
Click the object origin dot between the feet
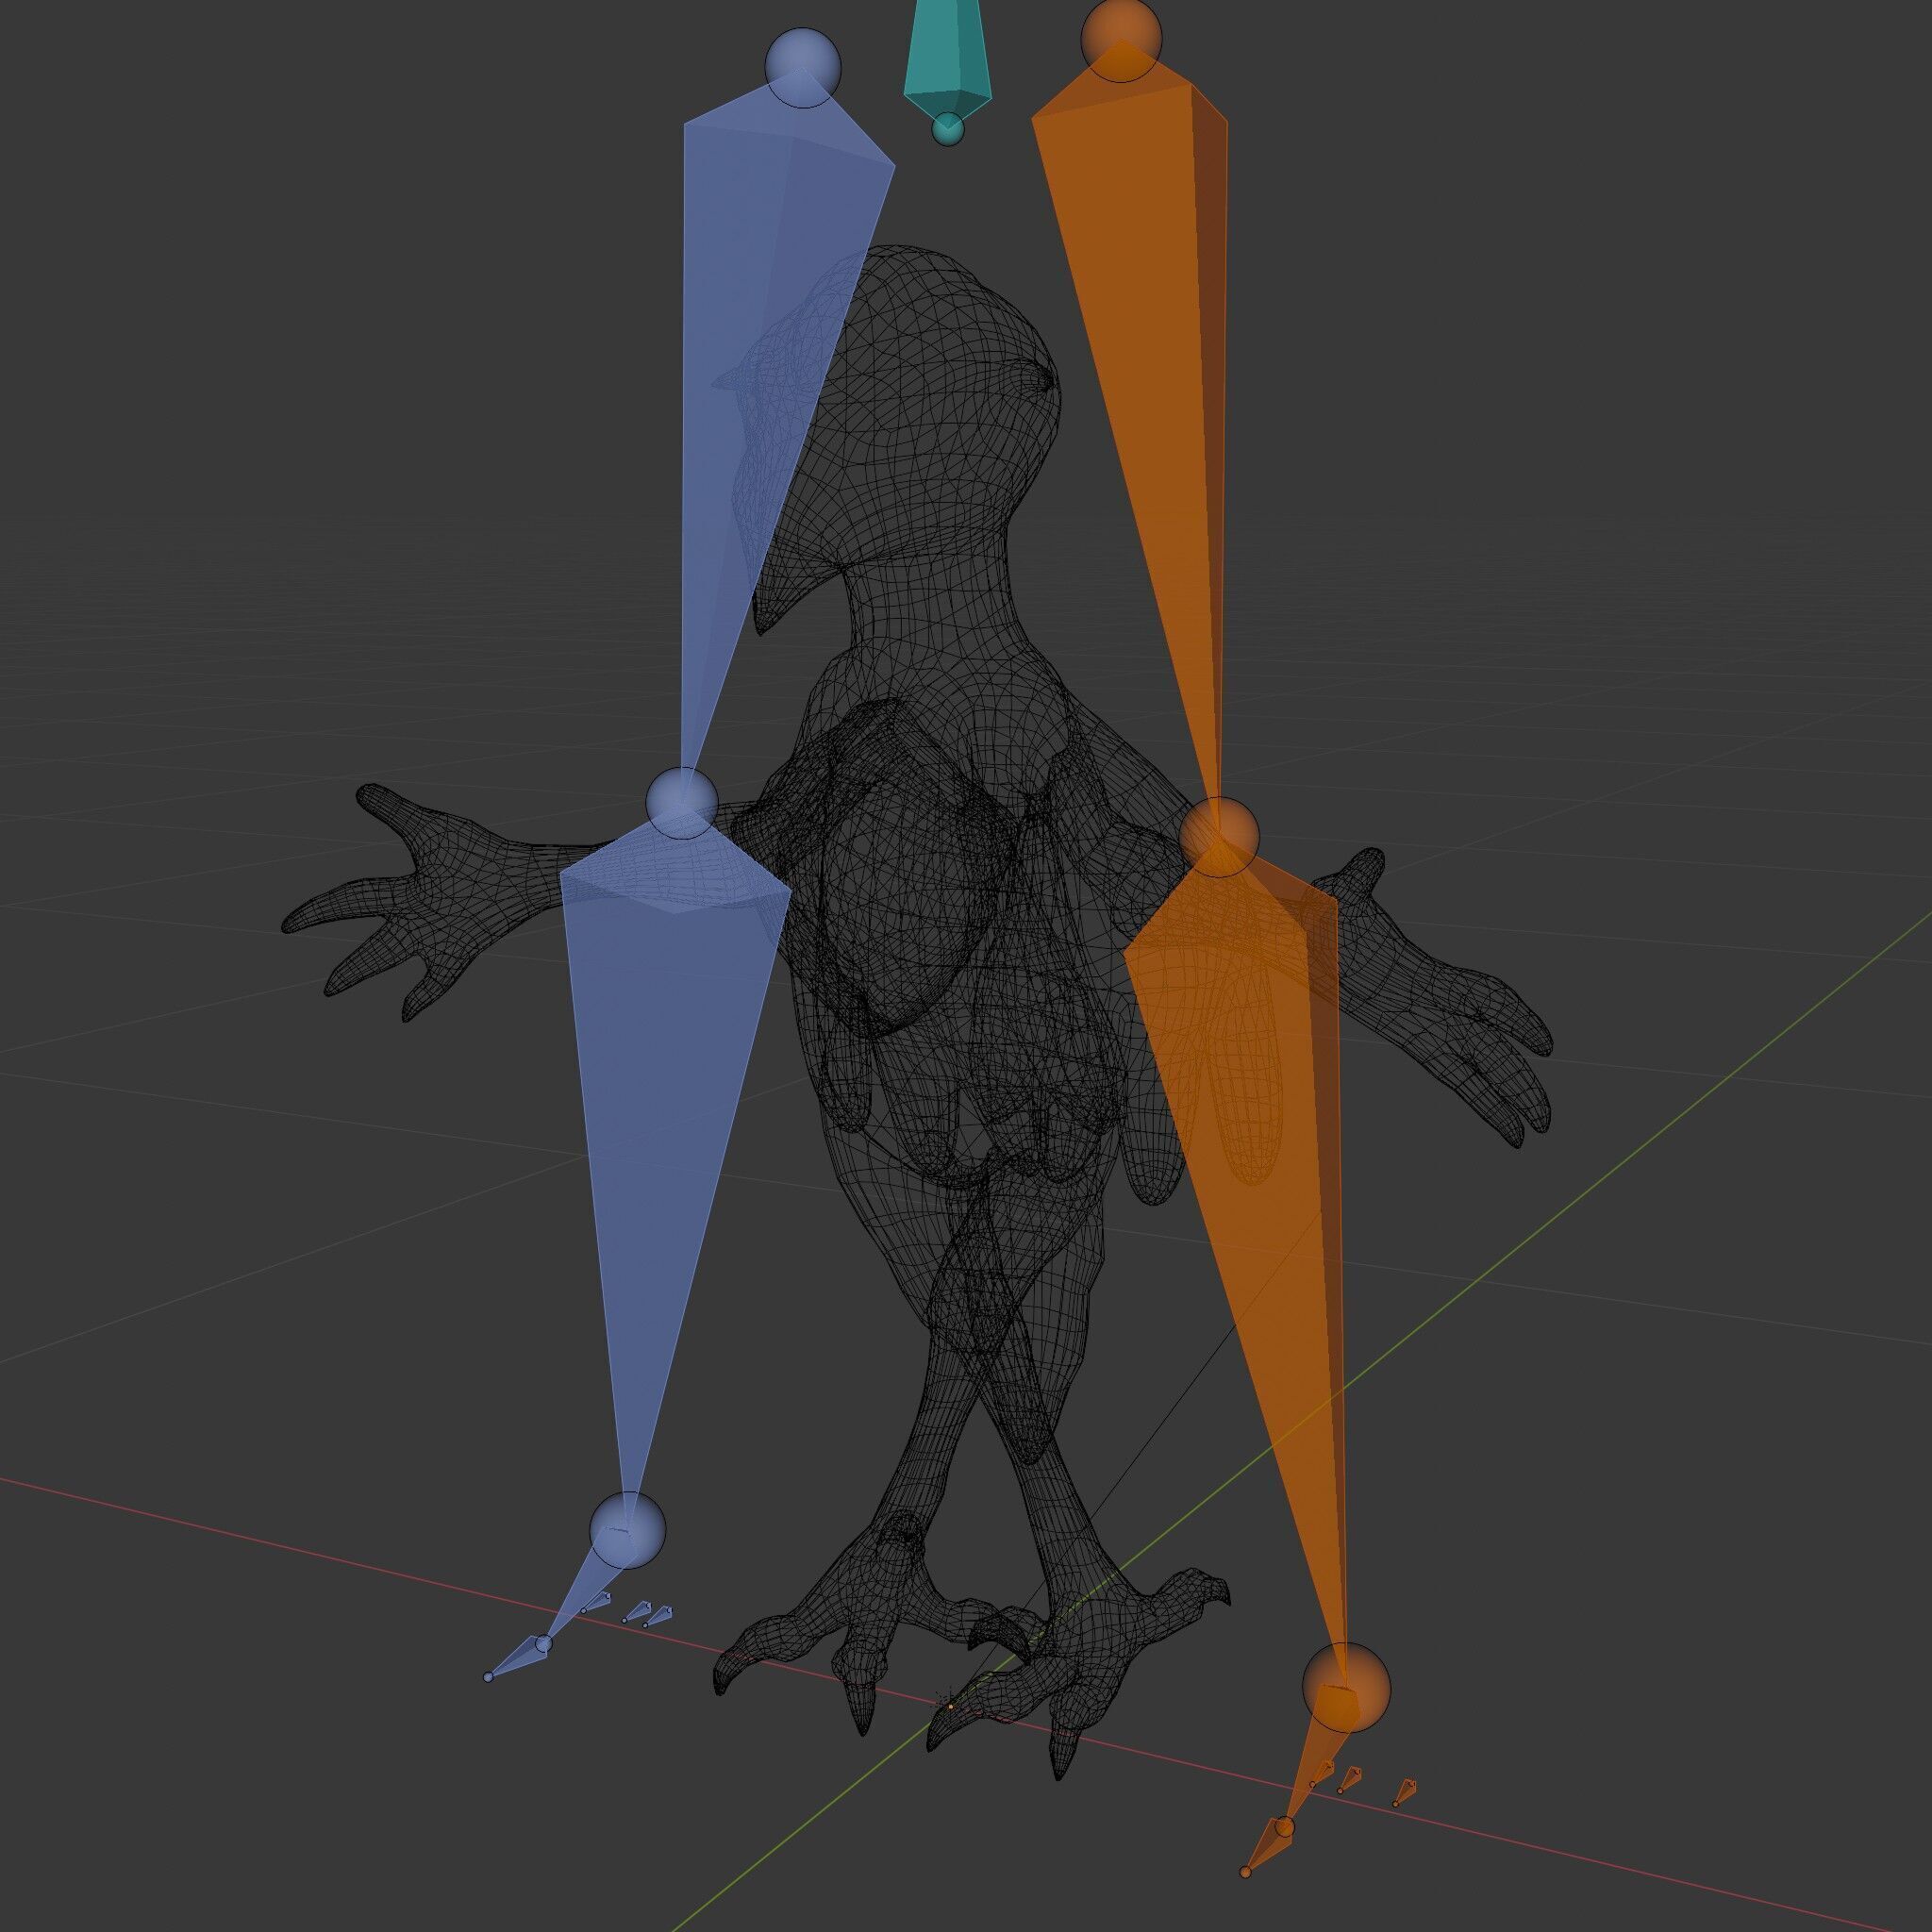(x=949, y=1707)
